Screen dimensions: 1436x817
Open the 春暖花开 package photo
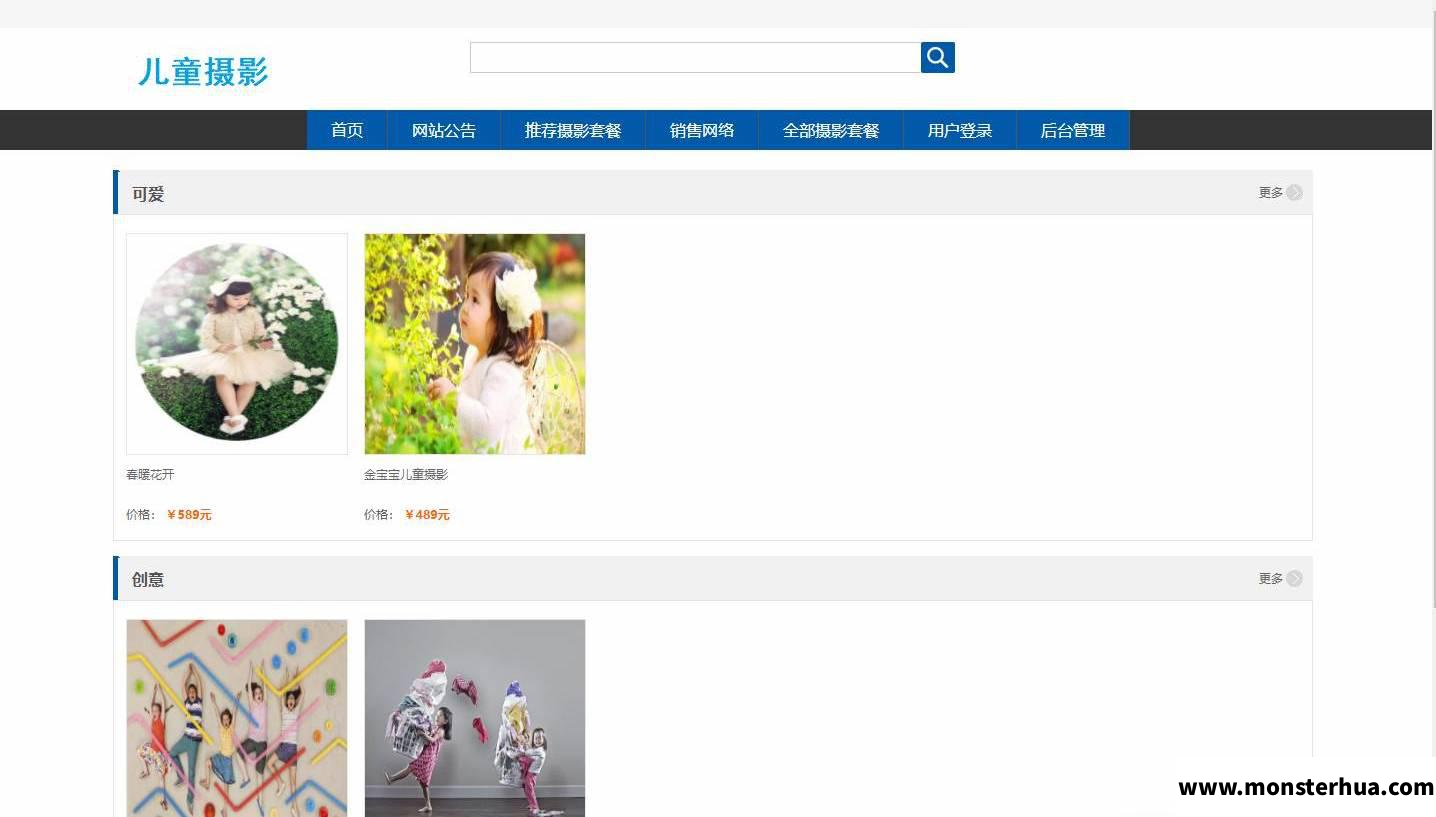(237, 344)
